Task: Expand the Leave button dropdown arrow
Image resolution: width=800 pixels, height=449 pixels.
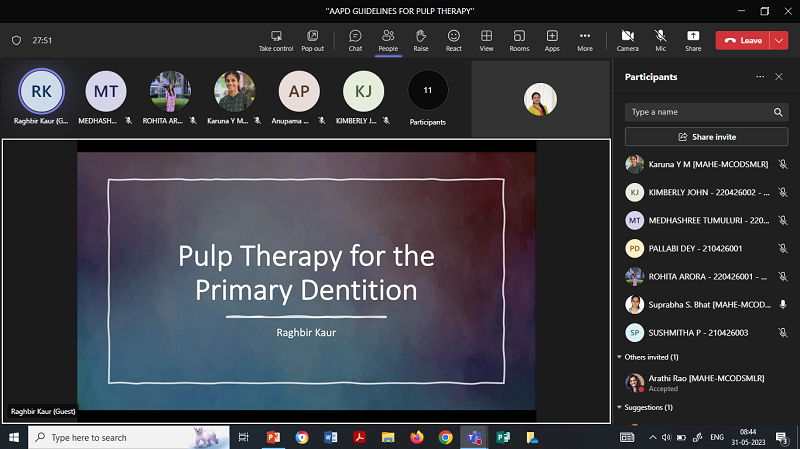Action: pyautogui.click(x=779, y=40)
